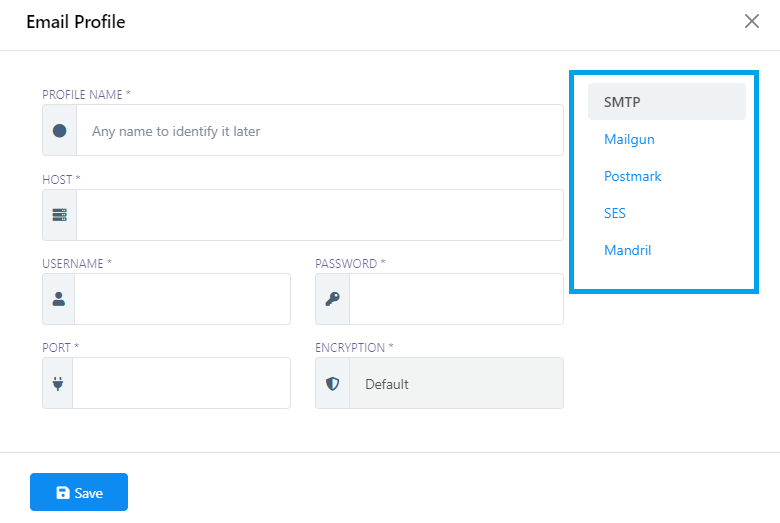Pick the Mandril provider option
780x523 pixels.
coord(627,250)
